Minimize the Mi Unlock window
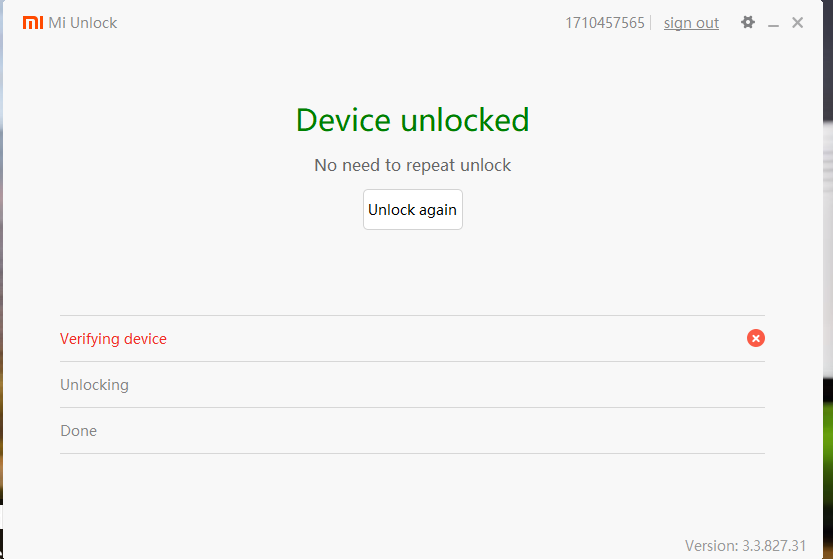The image size is (833, 559). 773,23
